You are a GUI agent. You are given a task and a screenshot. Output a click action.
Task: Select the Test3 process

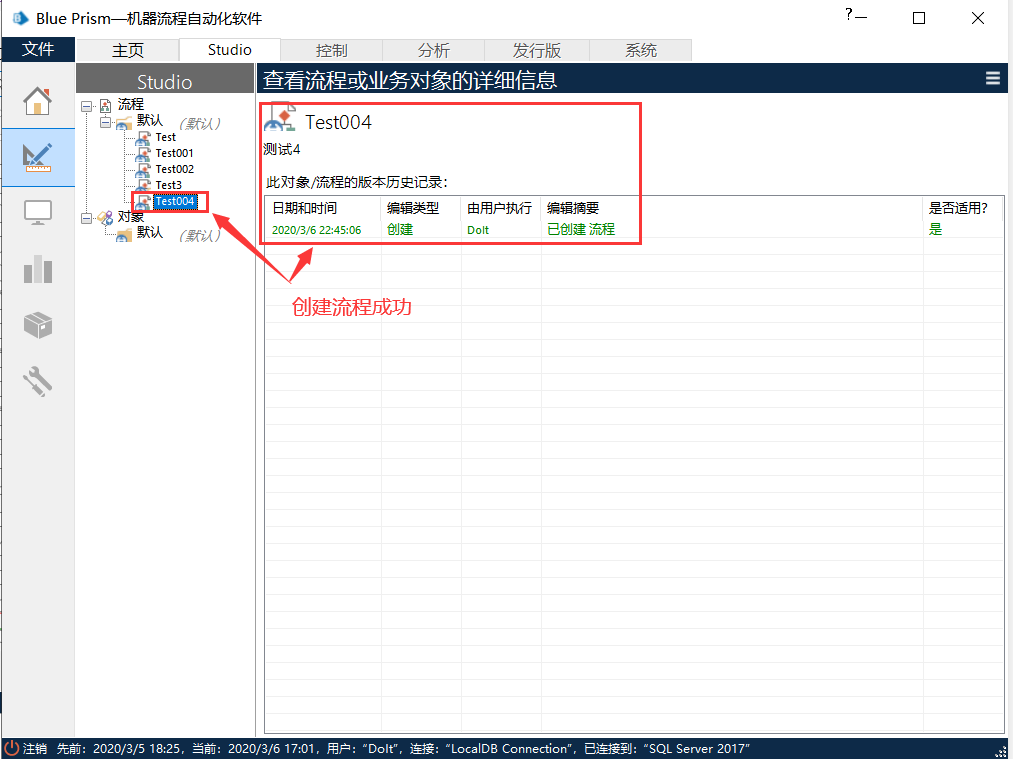169,185
